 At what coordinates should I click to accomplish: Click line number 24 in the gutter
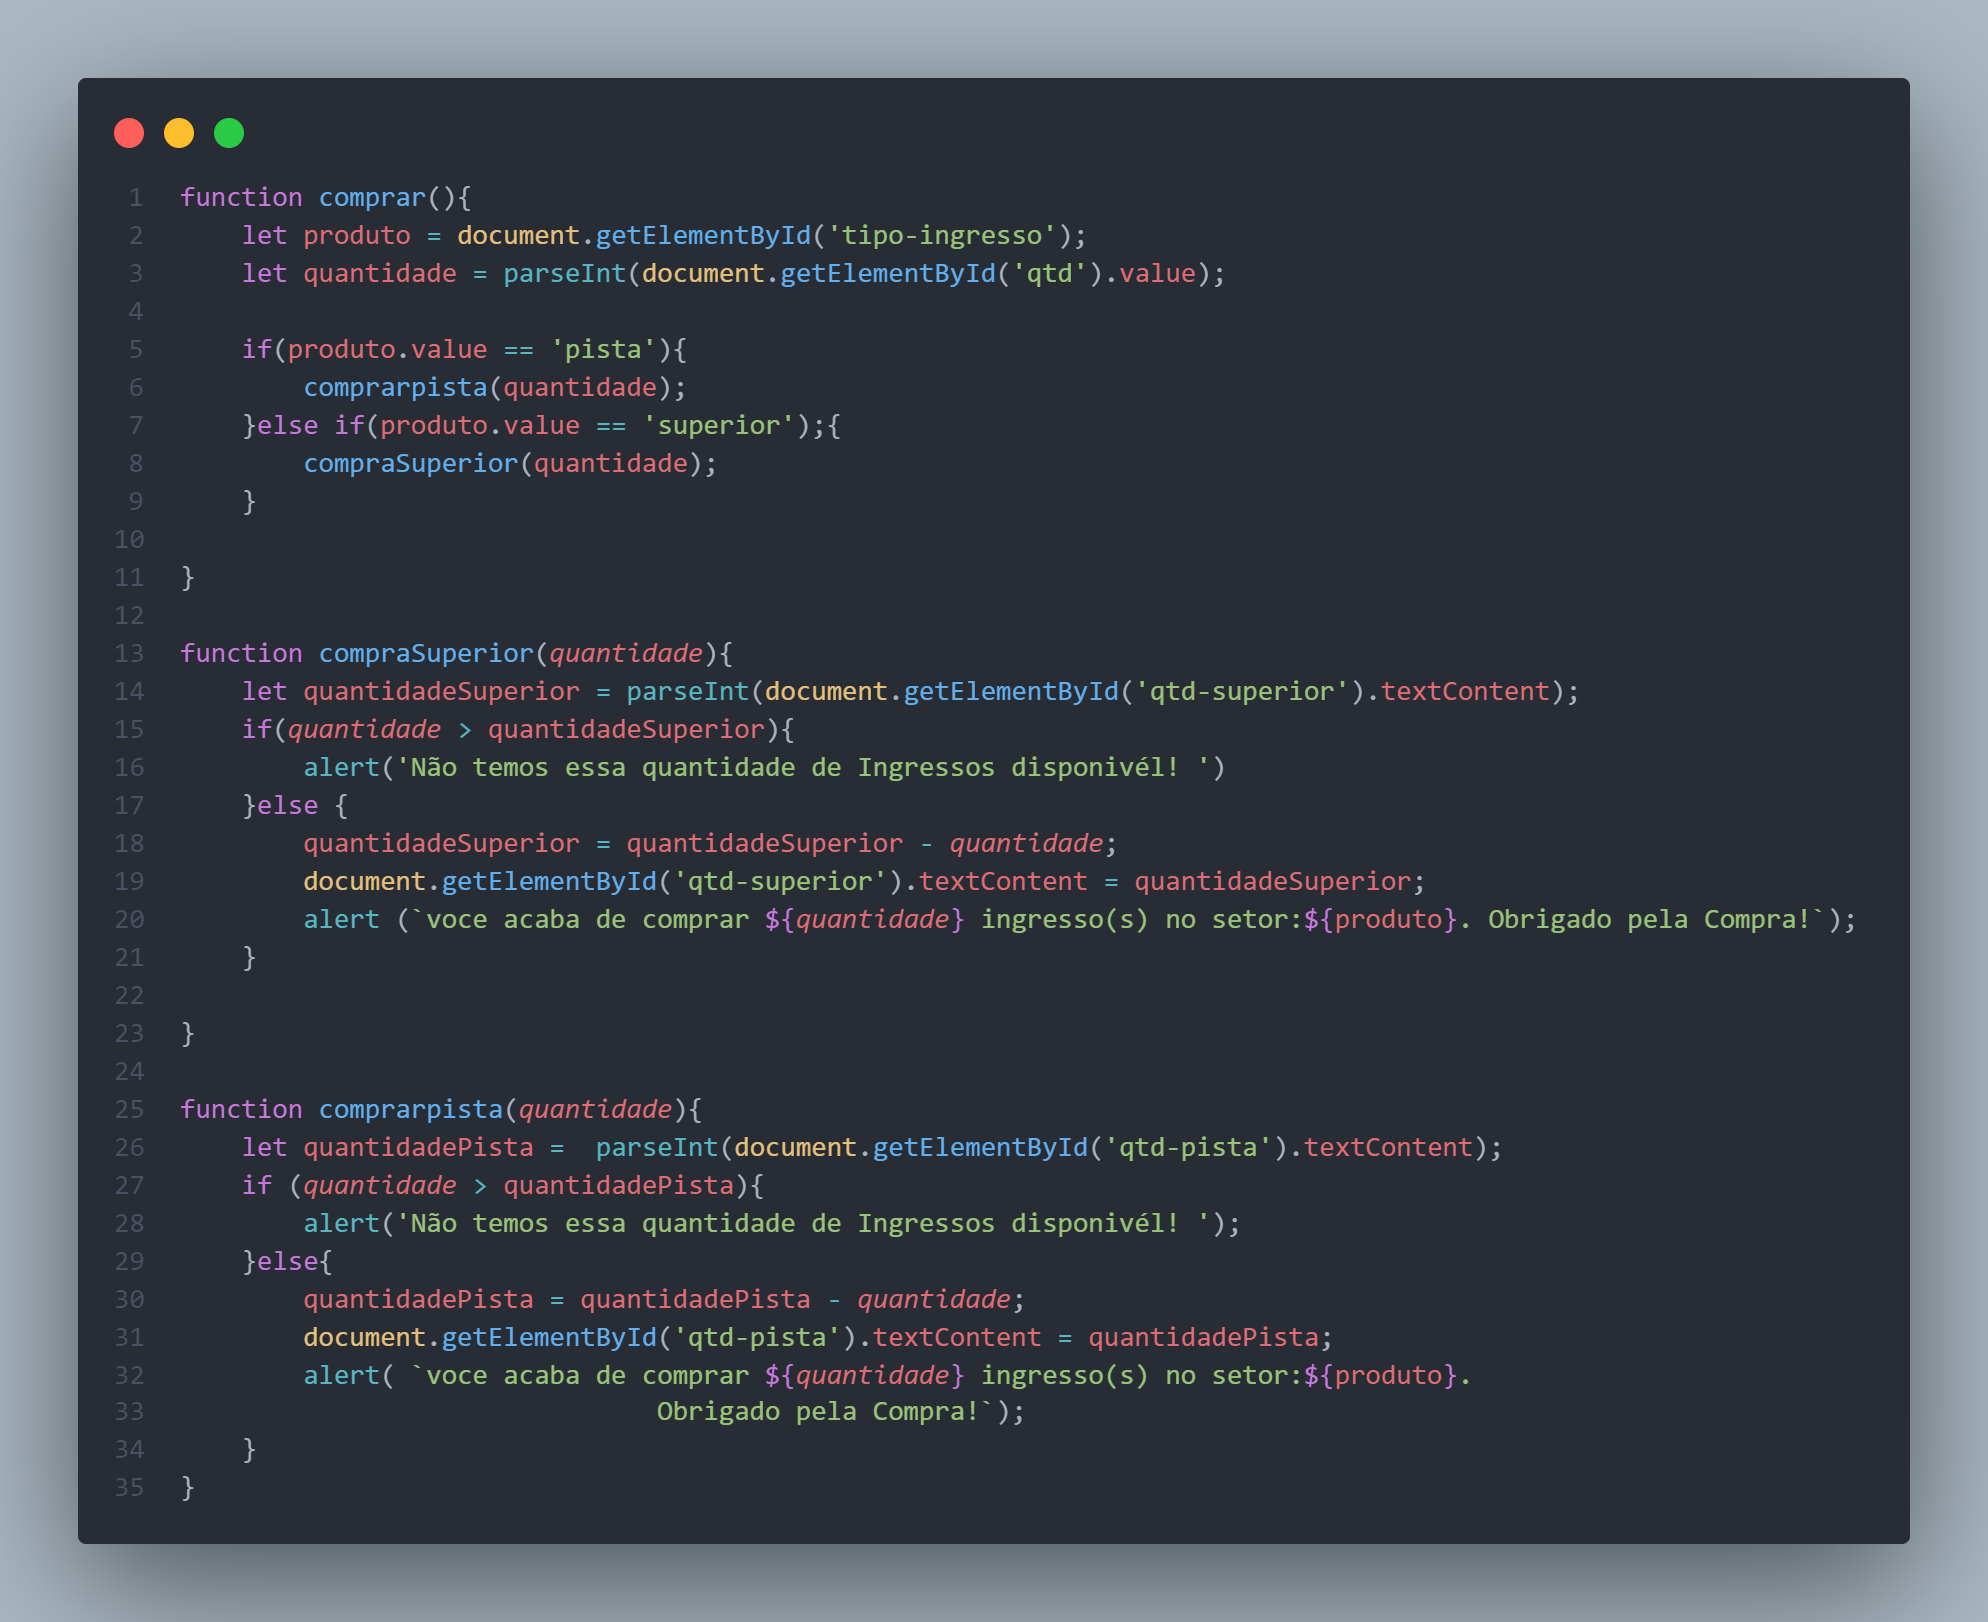tap(129, 1071)
